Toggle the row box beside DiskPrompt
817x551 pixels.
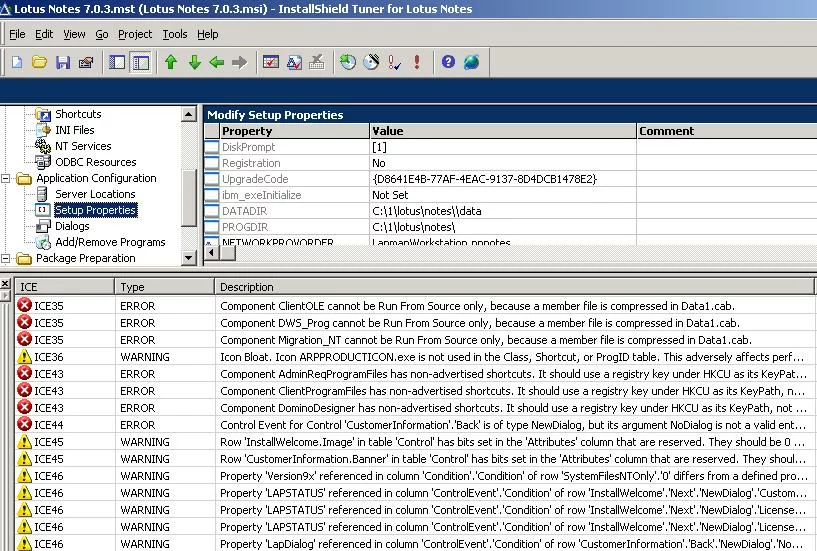(211, 147)
